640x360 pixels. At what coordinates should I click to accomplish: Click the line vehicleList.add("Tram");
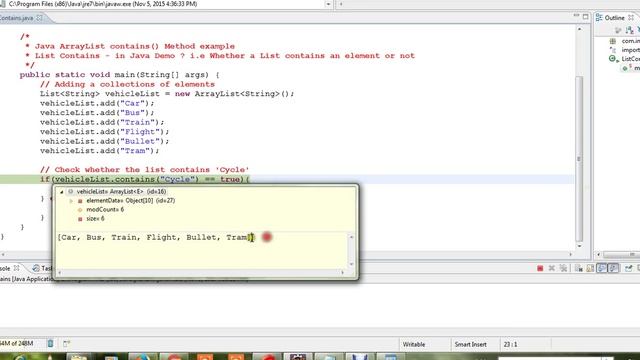(x=100, y=151)
